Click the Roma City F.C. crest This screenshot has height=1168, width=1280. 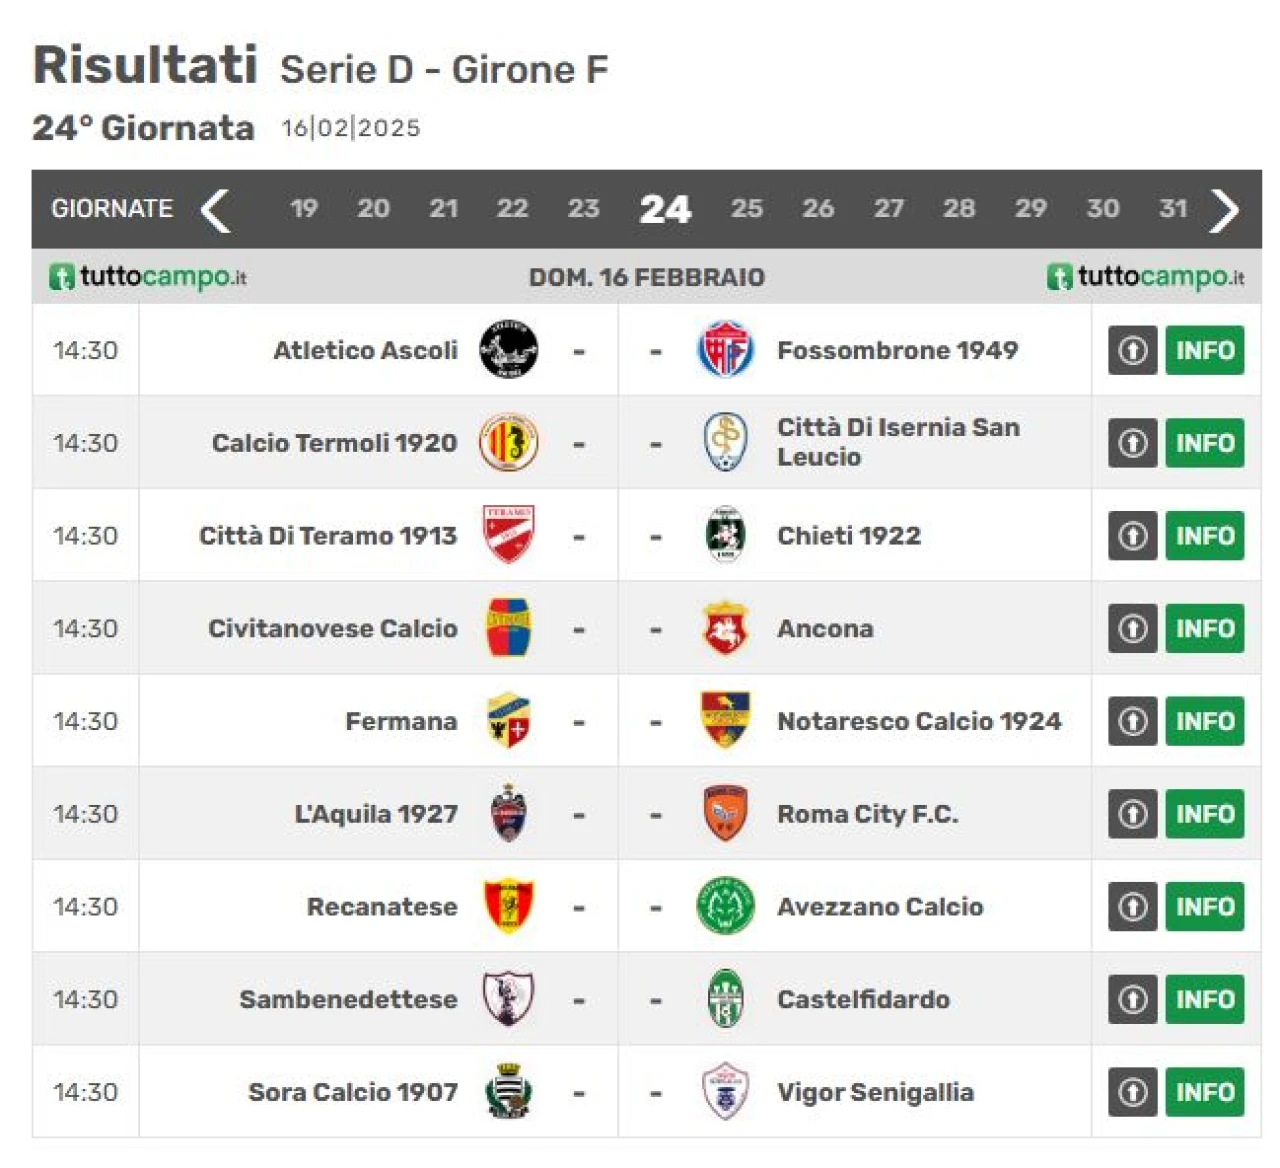(725, 813)
